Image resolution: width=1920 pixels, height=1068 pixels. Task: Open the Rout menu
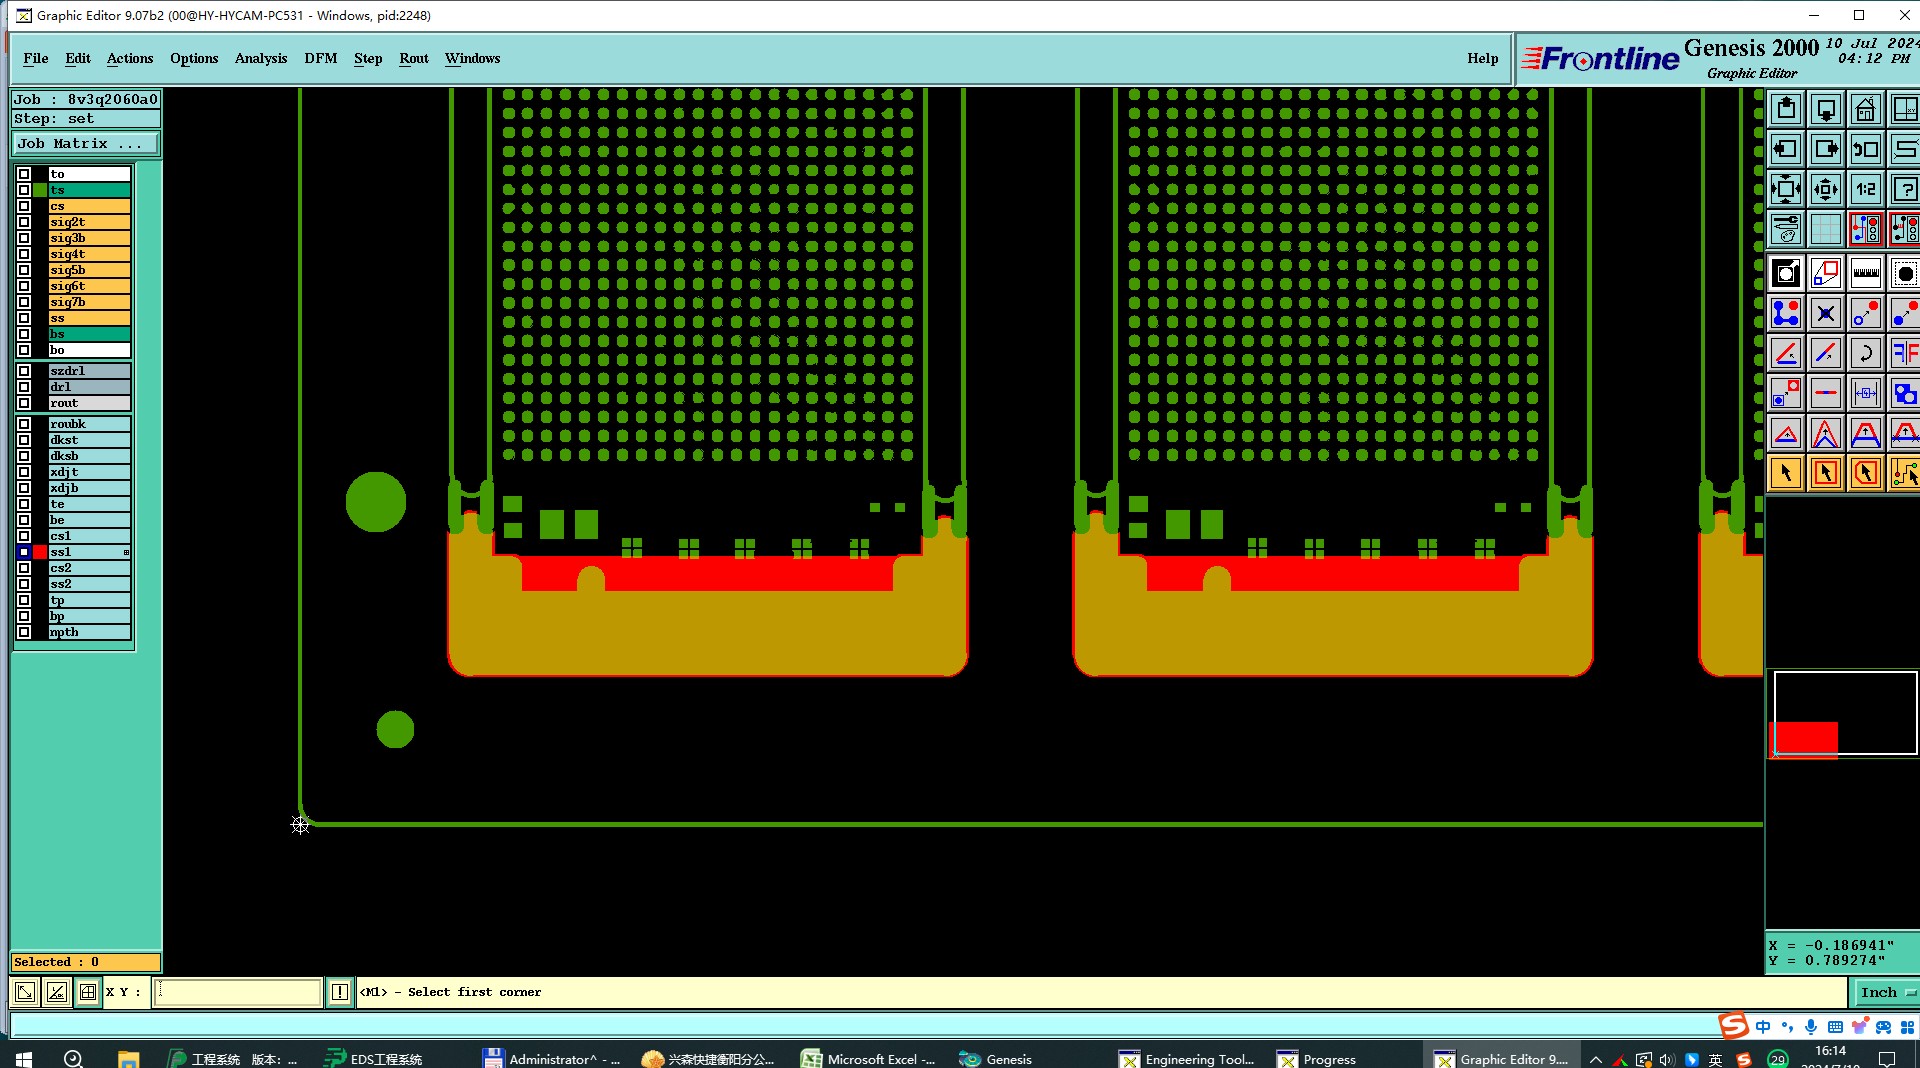[x=414, y=58]
